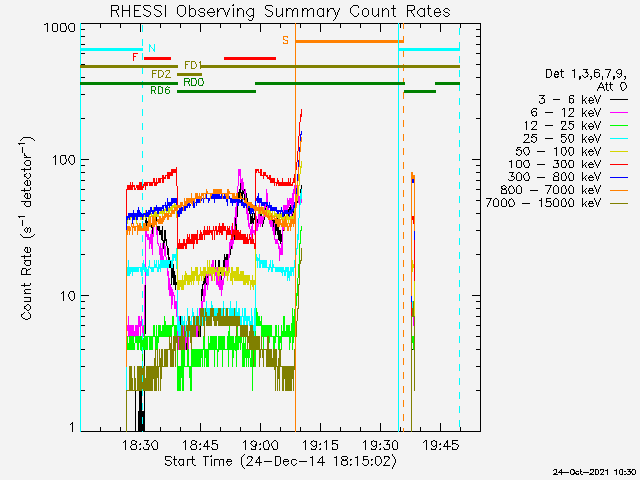Screen dimensions: 640x480
Task: Click the cyan 25-50 keV legend line
Action: pyautogui.click(x=619, y=138)
